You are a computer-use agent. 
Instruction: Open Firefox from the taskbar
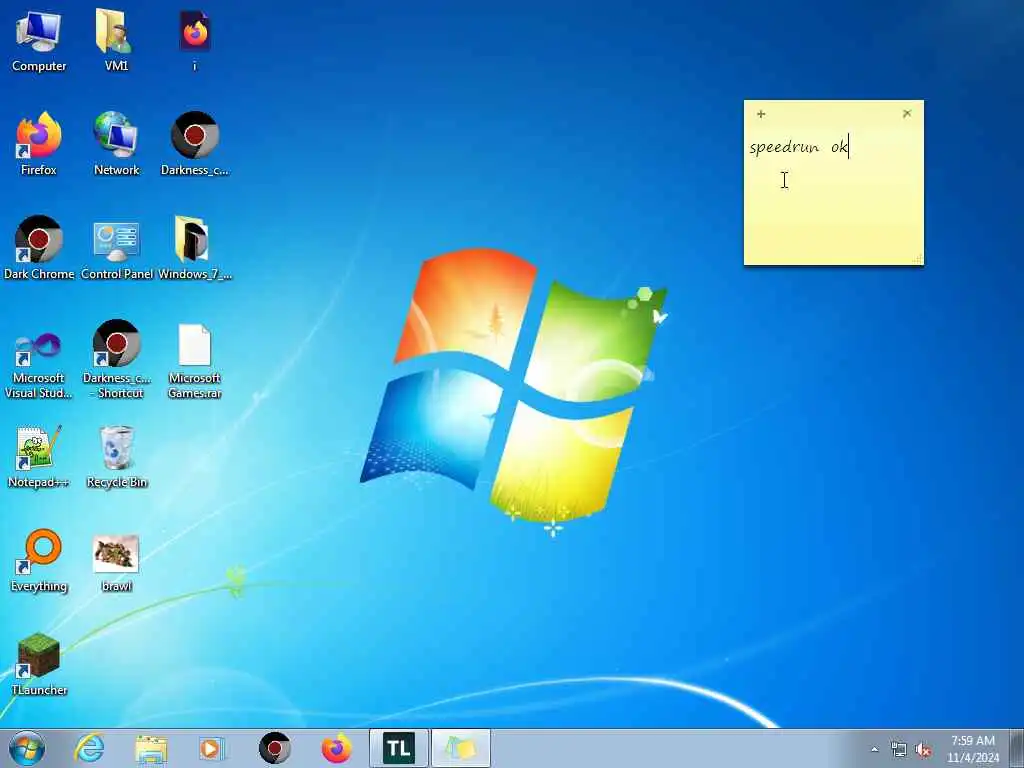point(336,748)
